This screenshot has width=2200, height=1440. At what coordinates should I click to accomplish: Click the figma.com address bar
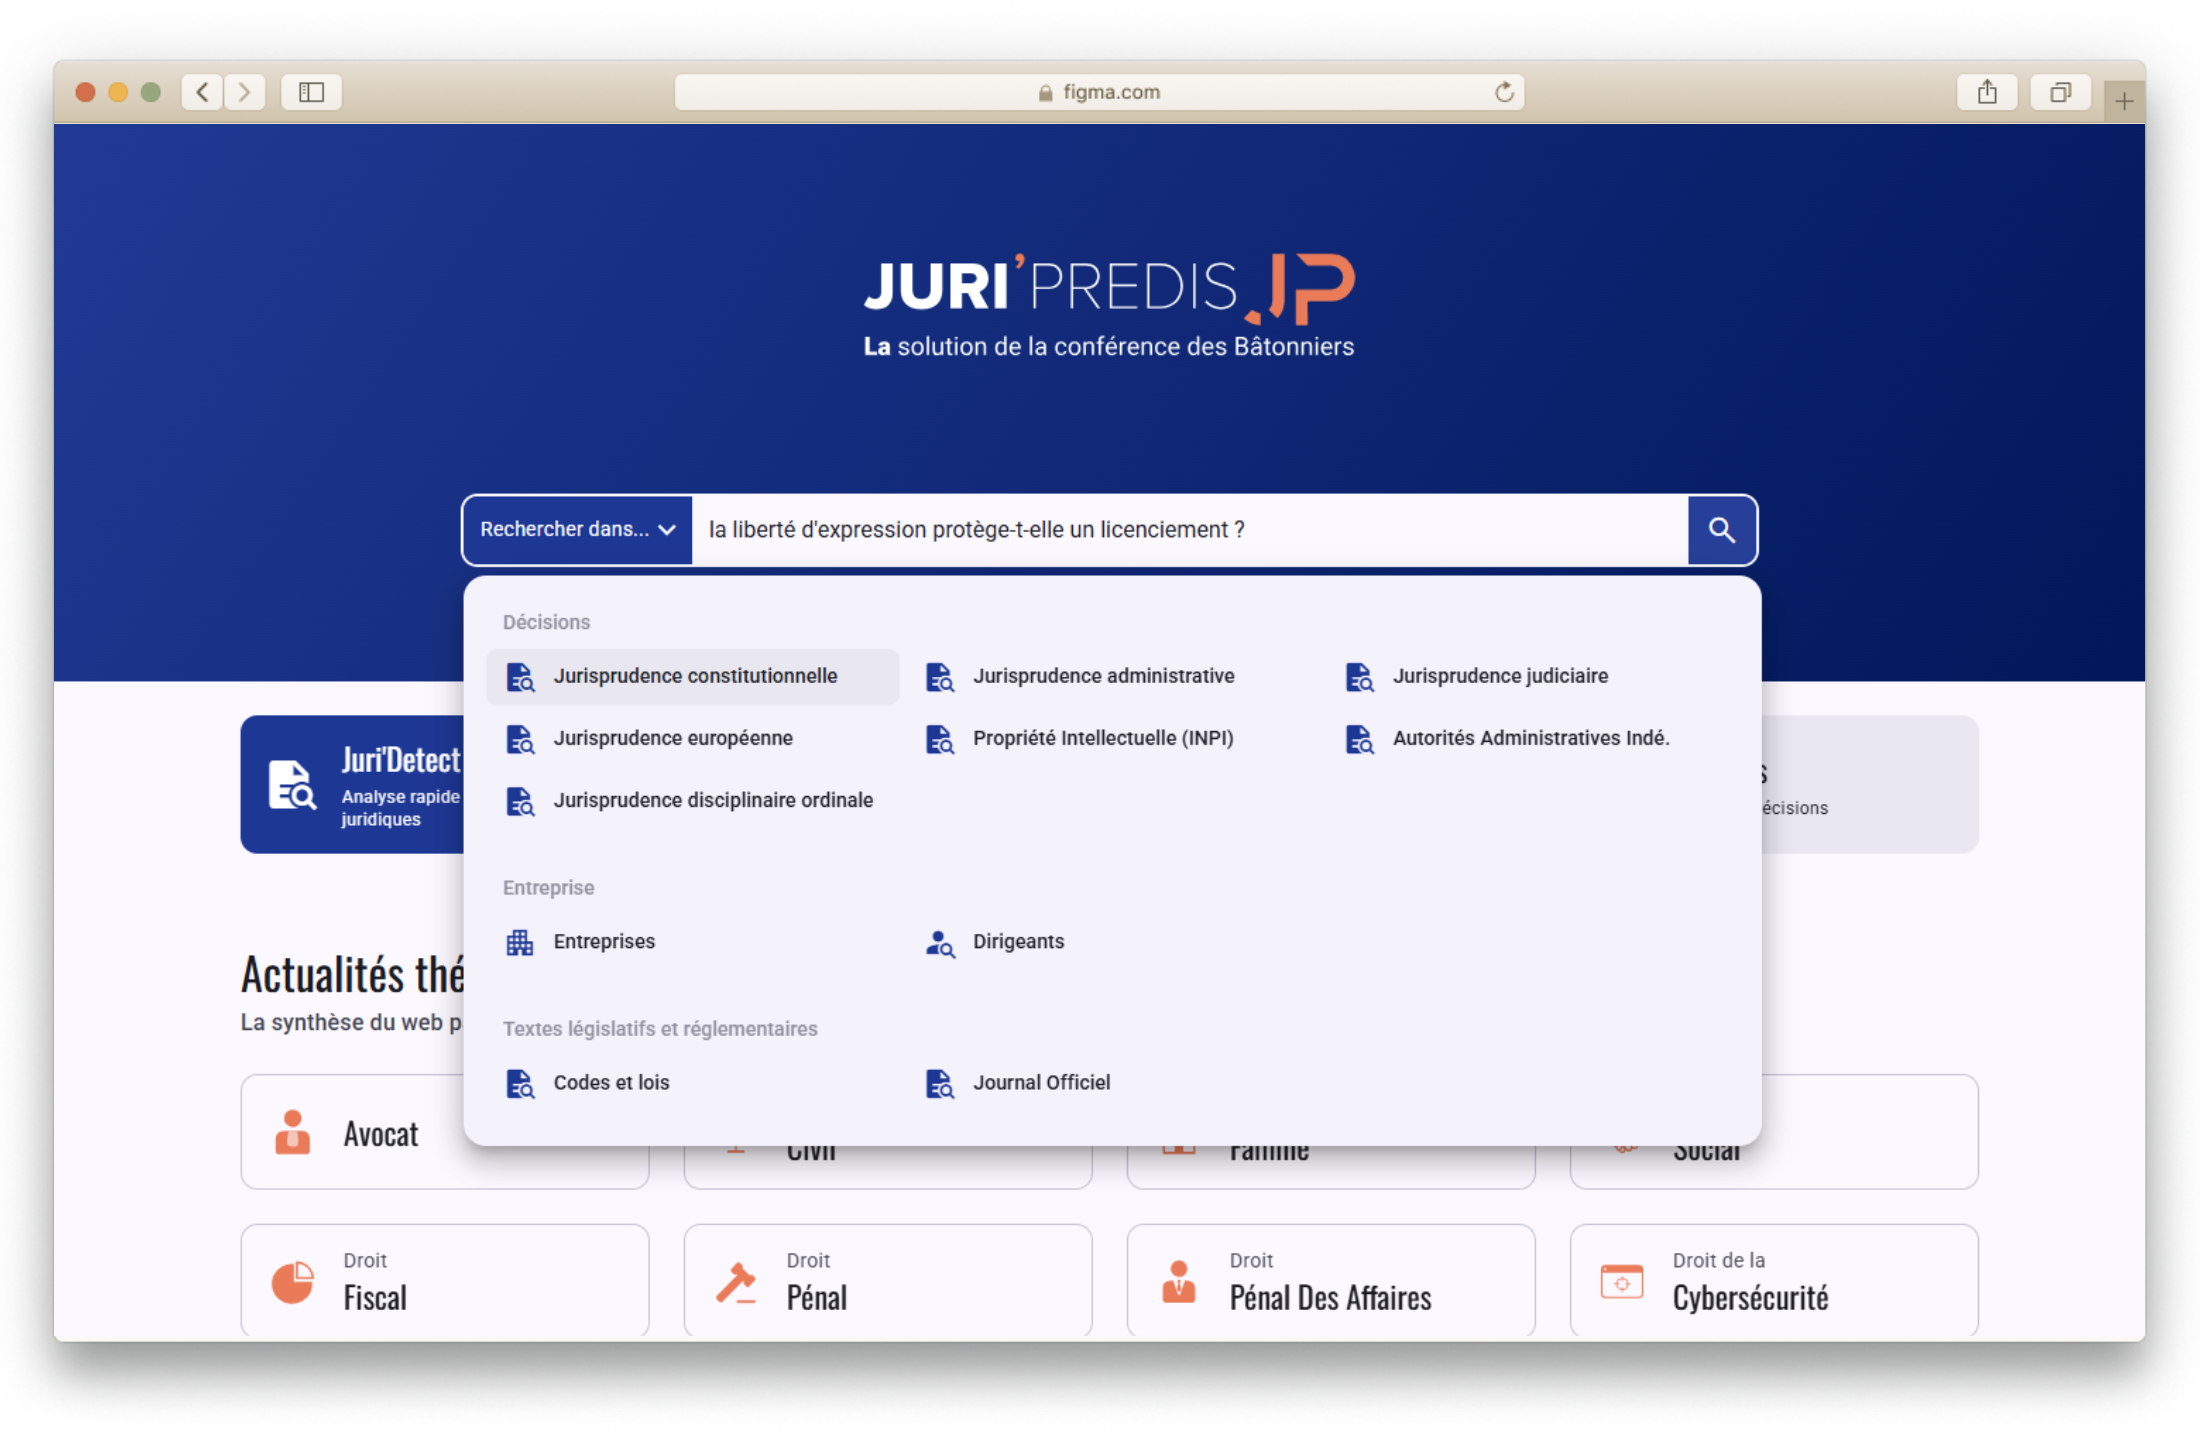click(x=1099, y=92)
